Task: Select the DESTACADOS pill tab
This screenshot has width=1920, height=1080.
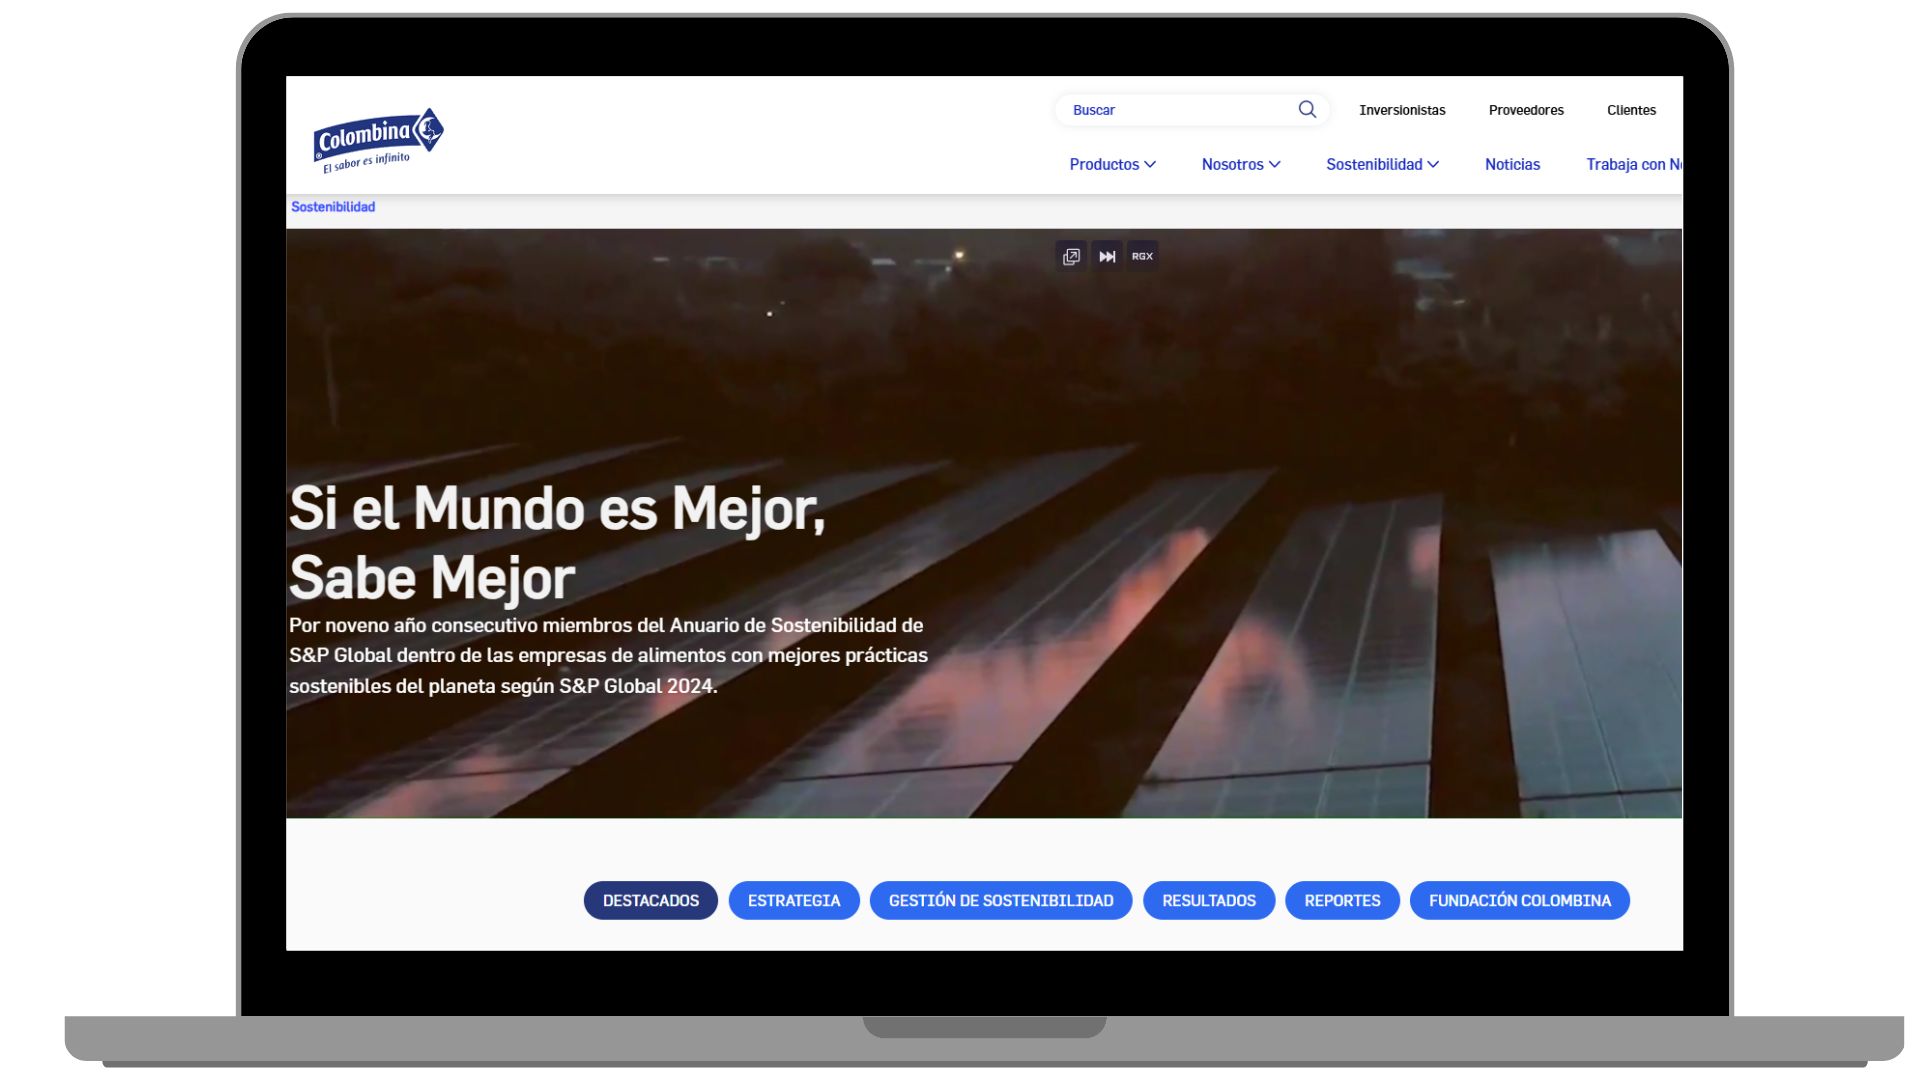Action: [x=651, y=901]
